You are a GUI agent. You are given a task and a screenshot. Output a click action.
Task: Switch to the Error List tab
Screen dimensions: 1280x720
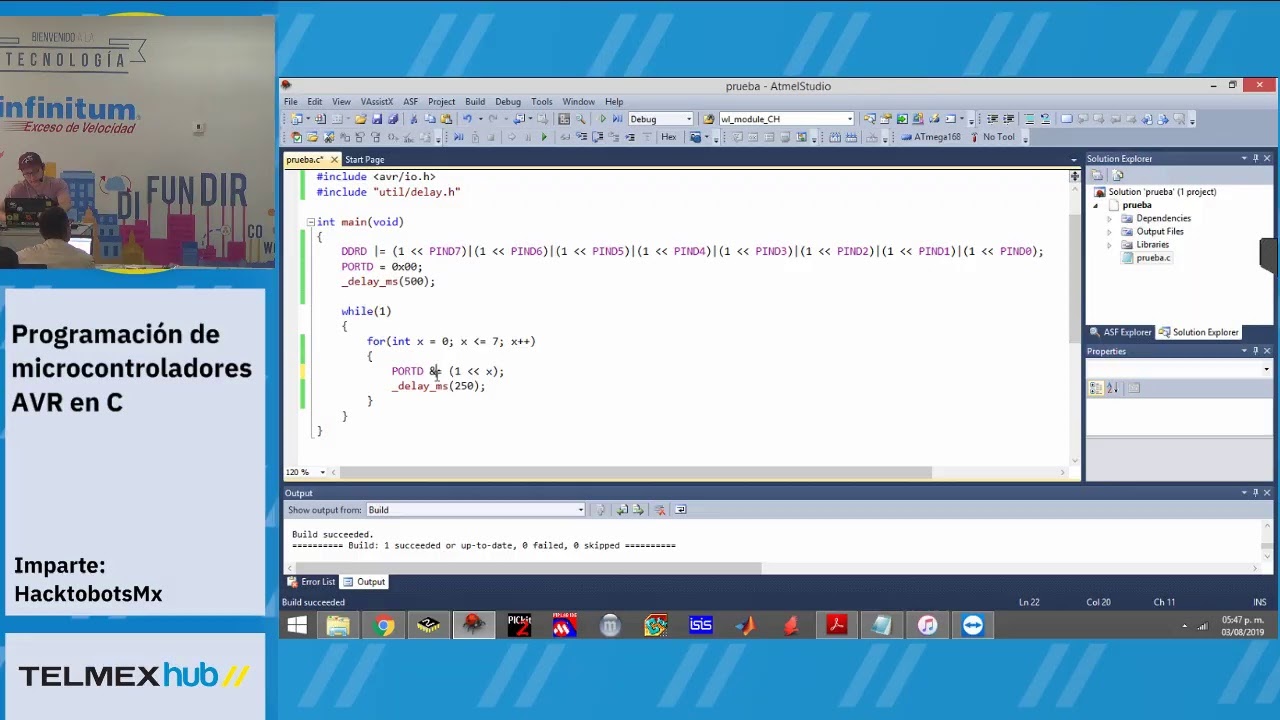tap(312, 582)
